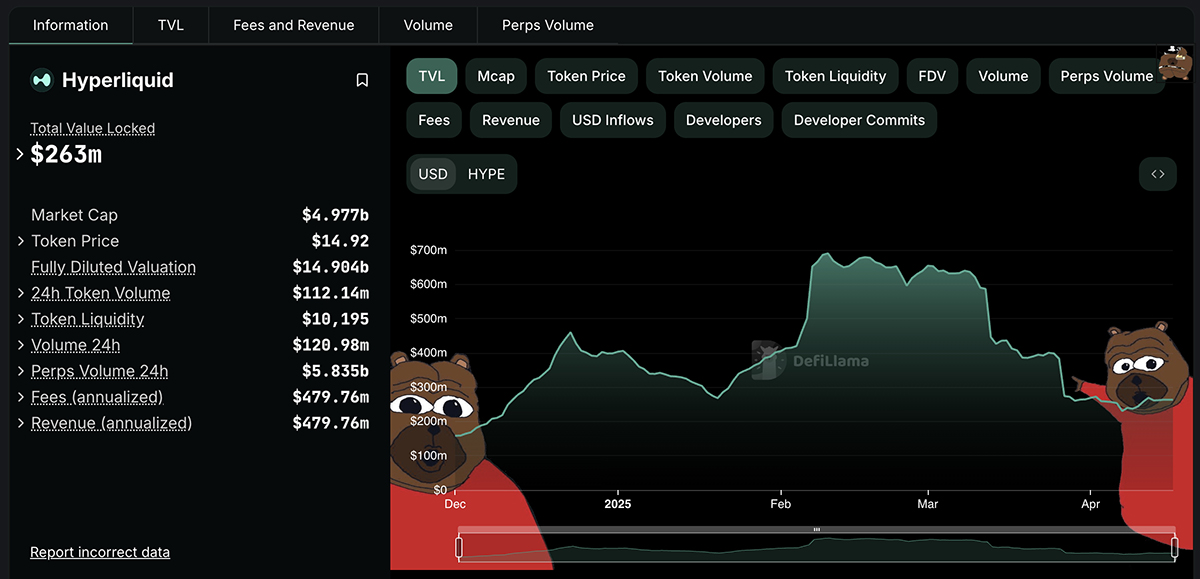Click the $14.904b valuation value
Viewport: 1200px width, 579px height.
(x=331, y=267)
